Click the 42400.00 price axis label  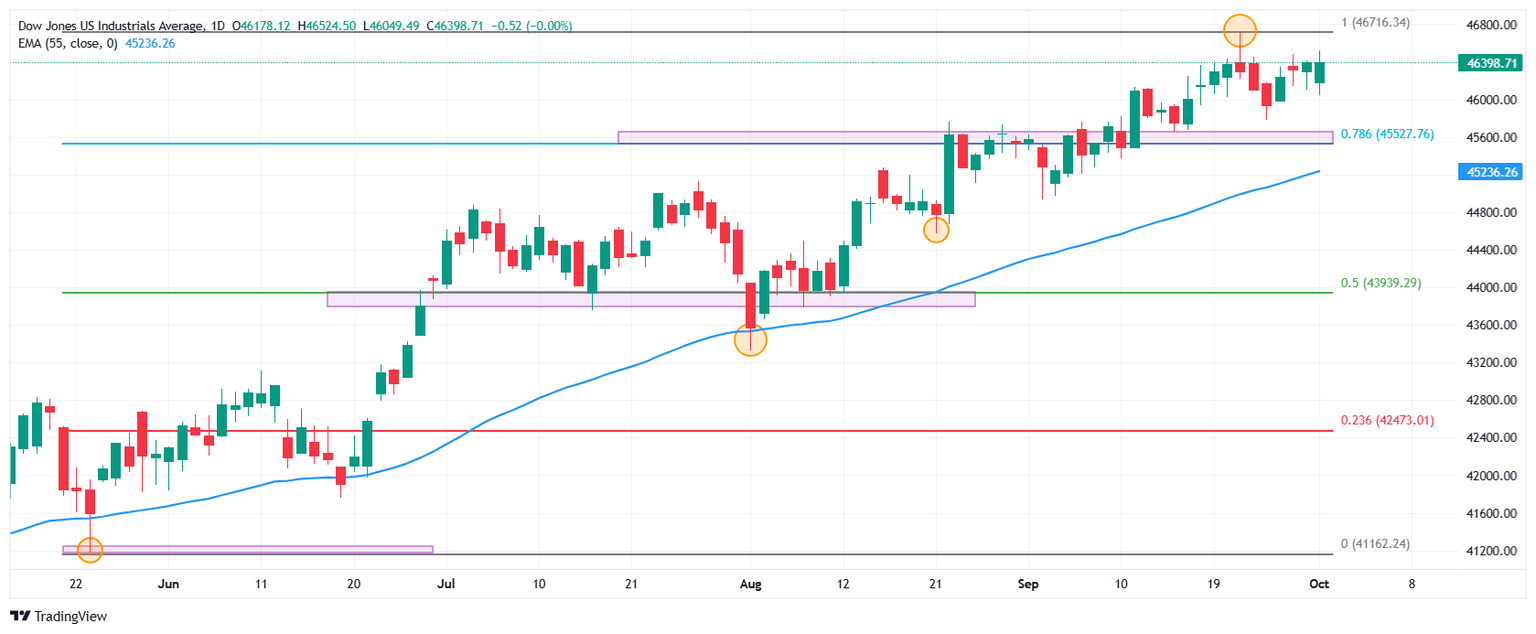coord(1493,438)
